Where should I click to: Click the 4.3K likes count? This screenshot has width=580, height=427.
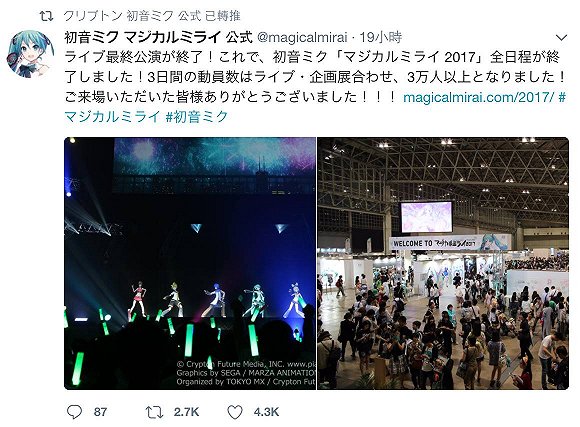(x=266, y=412)
